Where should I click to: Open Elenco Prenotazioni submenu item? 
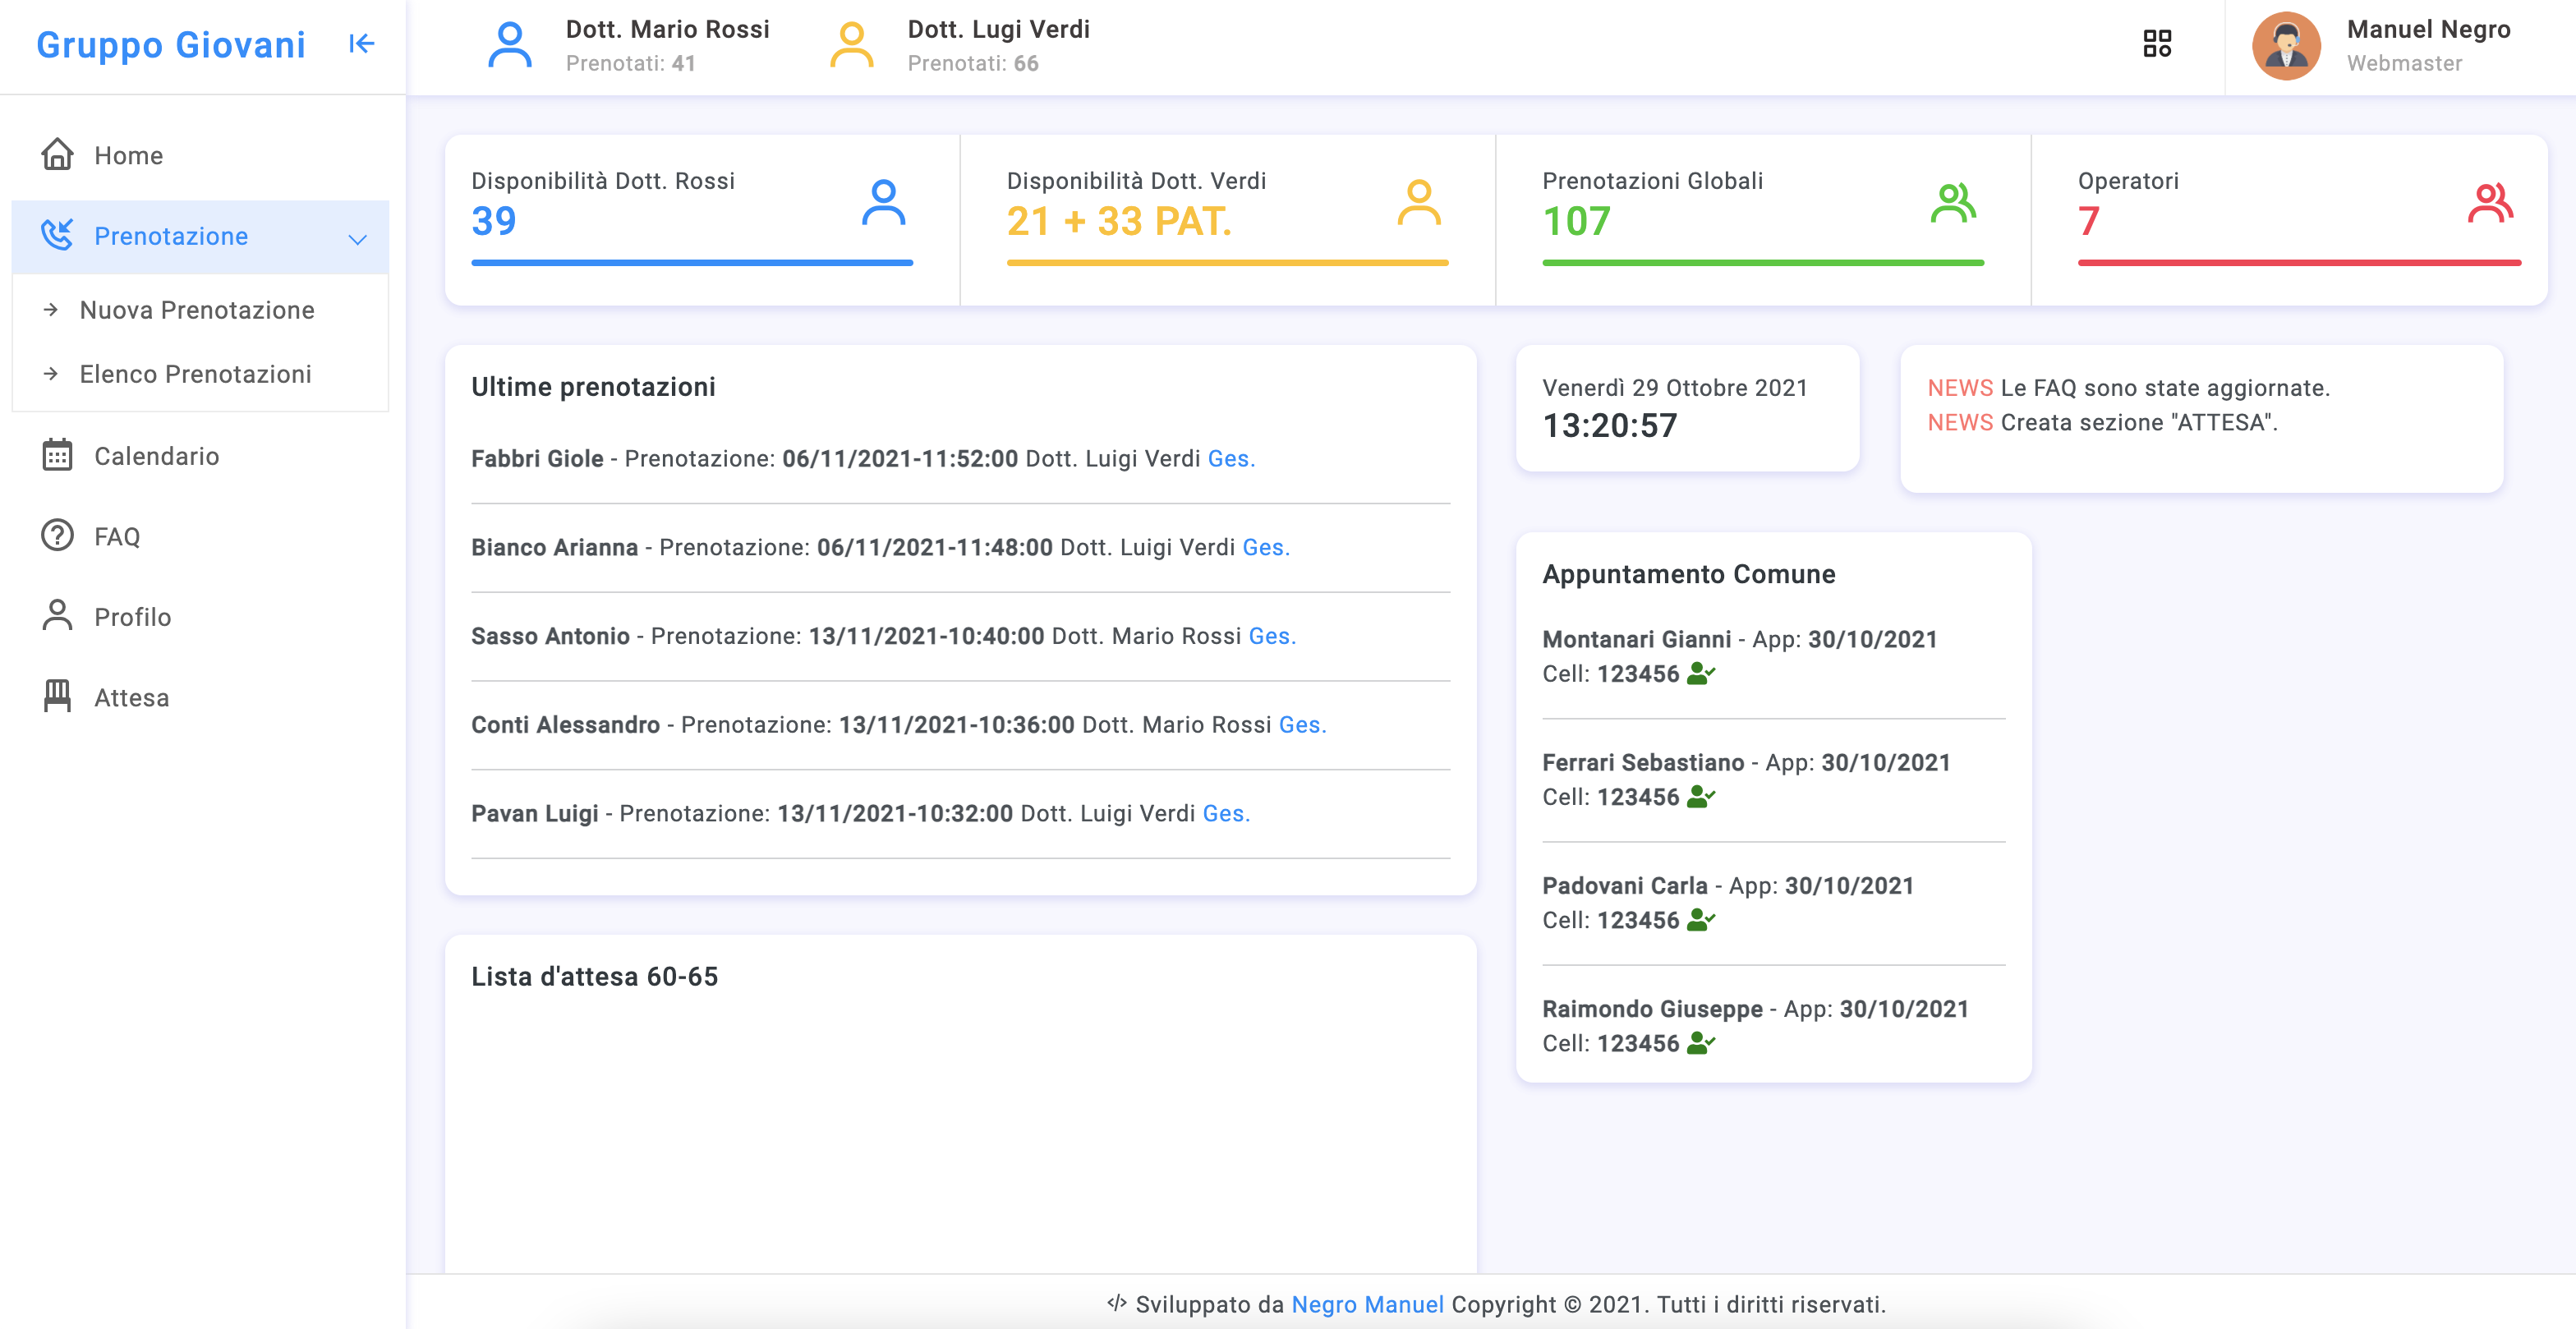[196, 374]
